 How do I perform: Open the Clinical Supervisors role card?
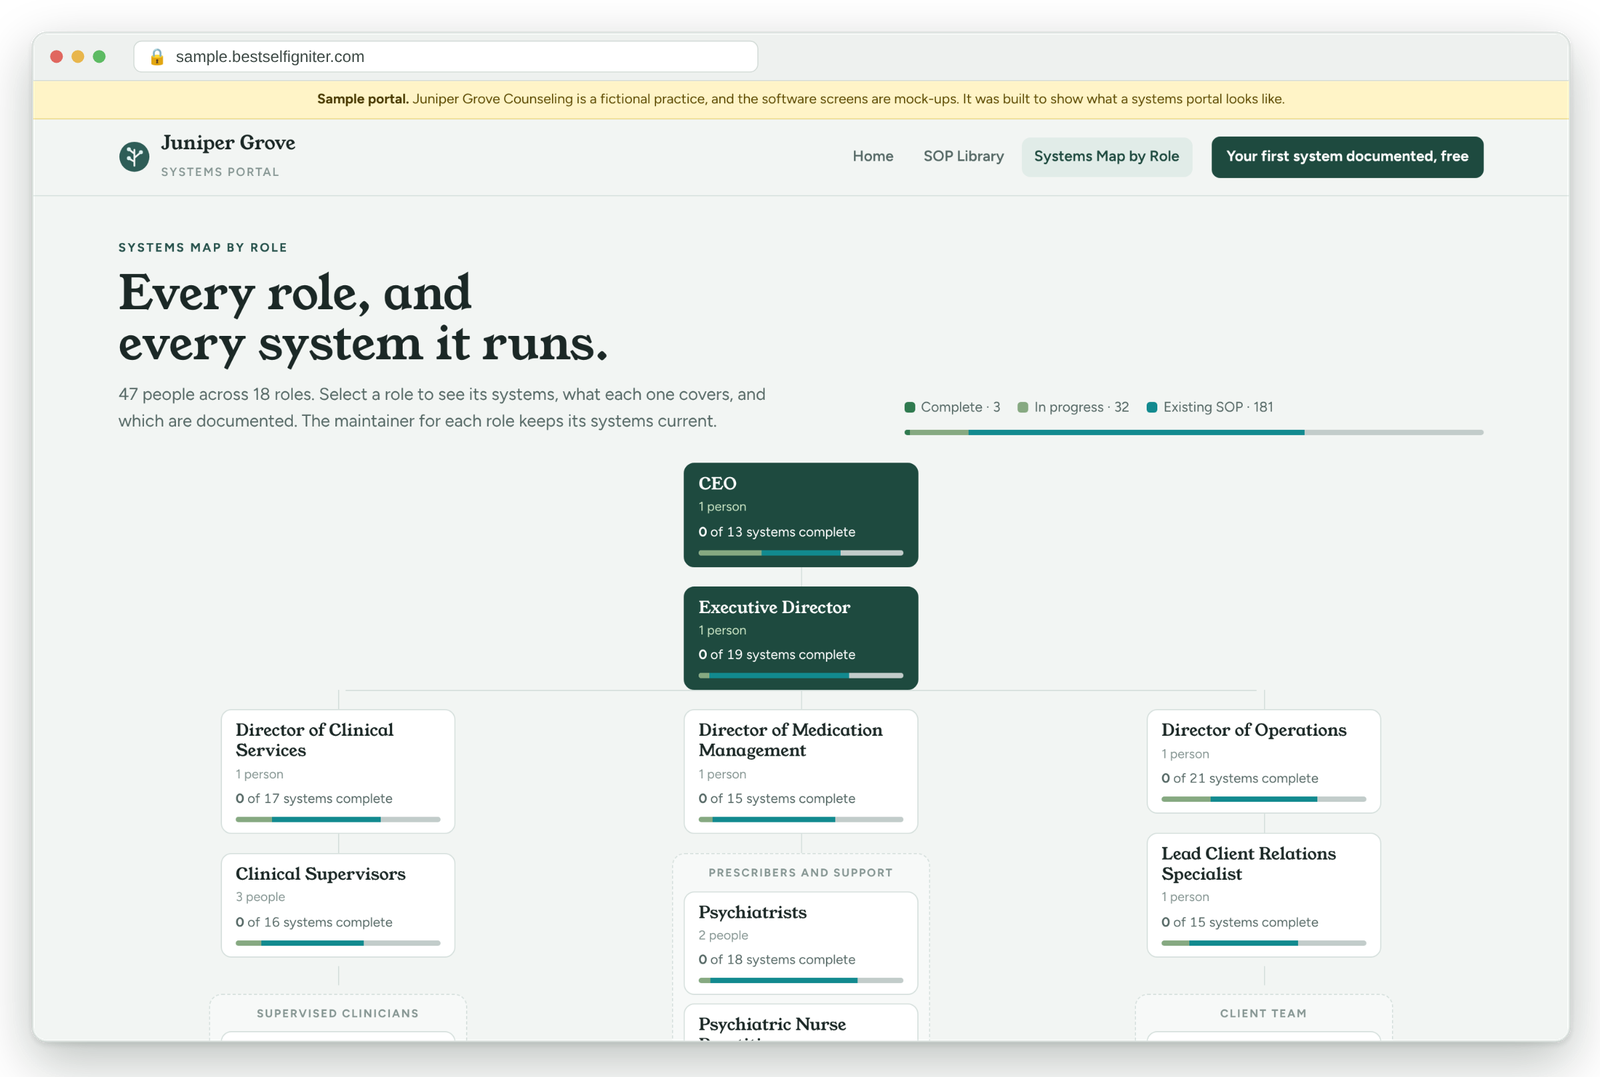338,905
